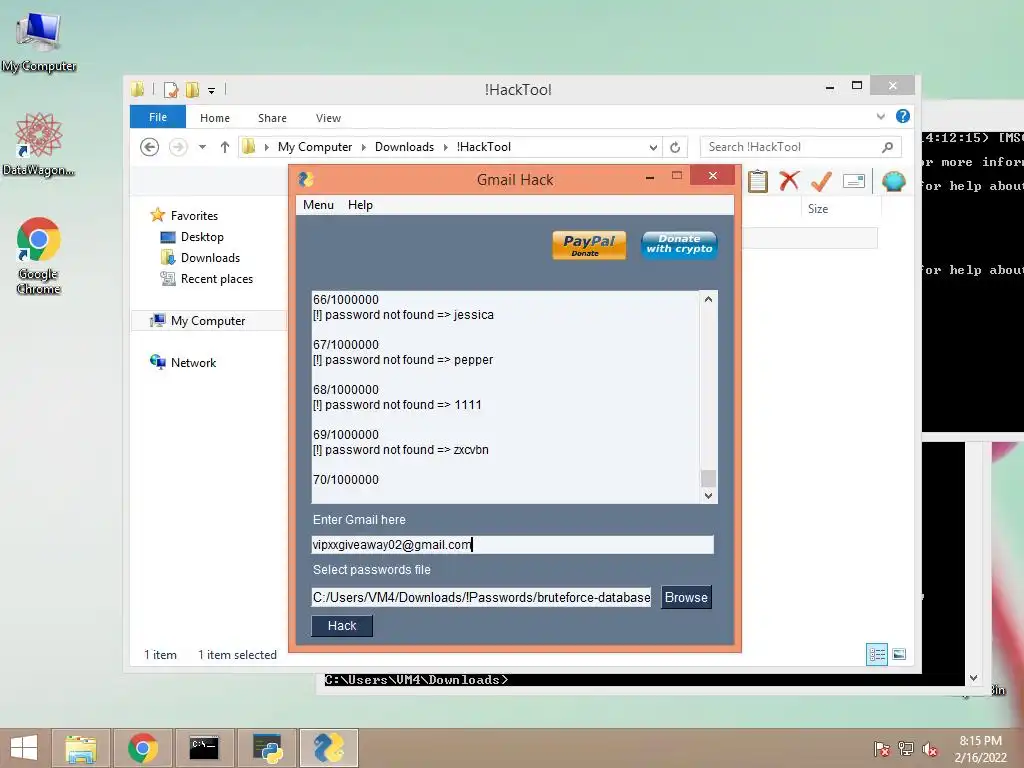The width and height of the screenshot is (1024, 768).
Task: Open Chrome from the taskbar
Action: [142, 748]
